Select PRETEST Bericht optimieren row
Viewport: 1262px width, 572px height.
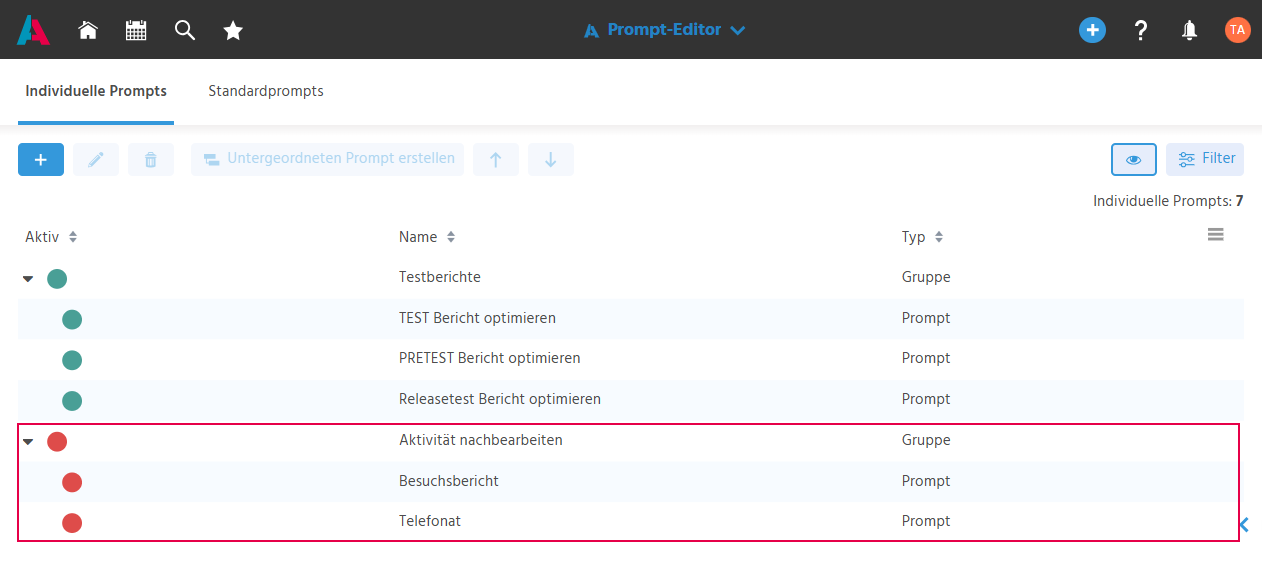pos(631,358)
